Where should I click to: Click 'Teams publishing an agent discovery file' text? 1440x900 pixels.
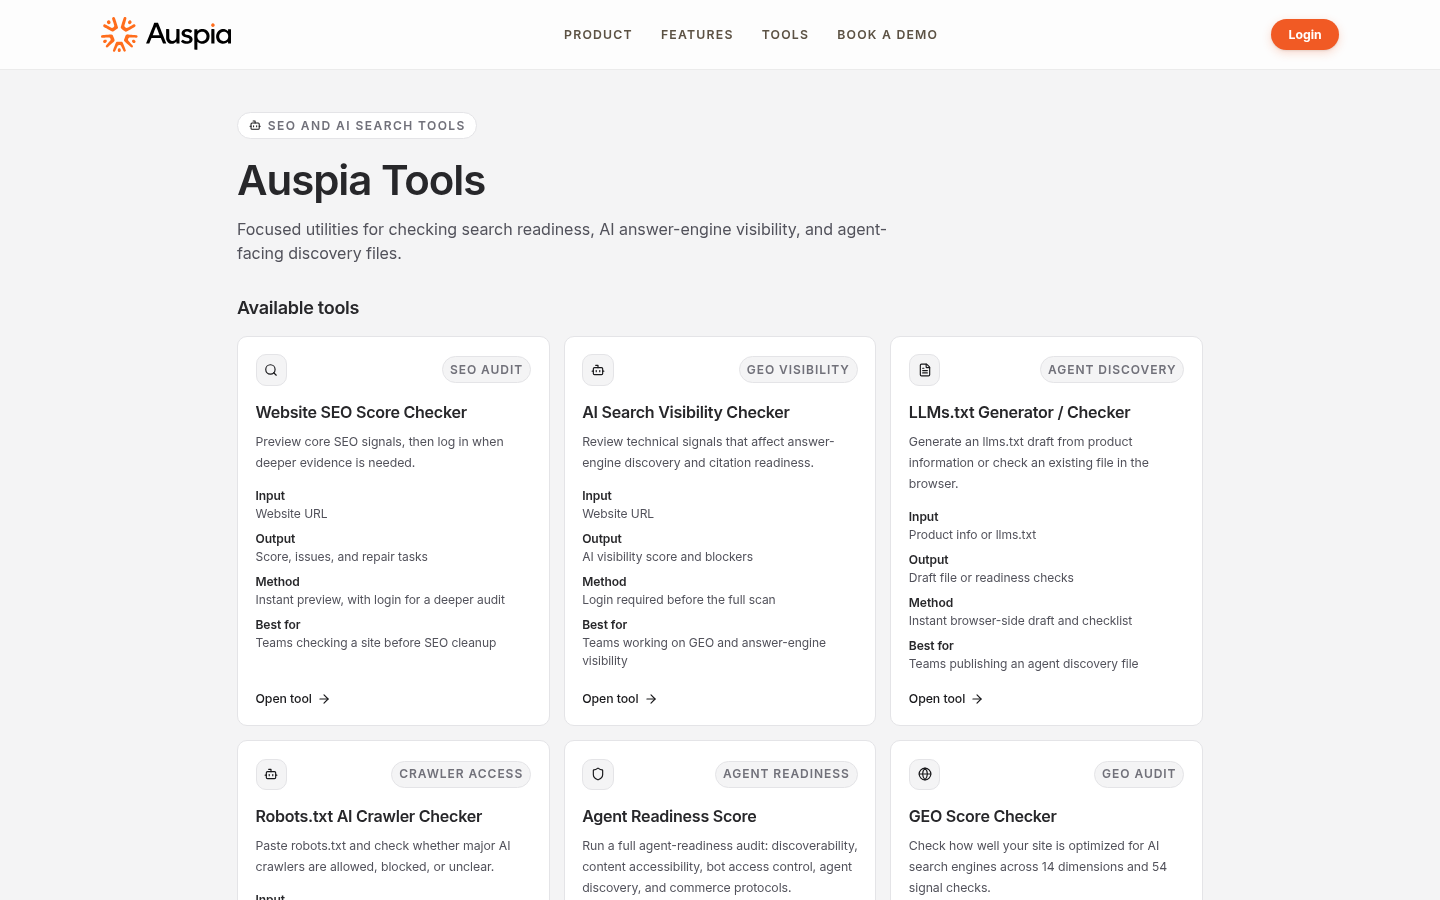click(1023, 664)
